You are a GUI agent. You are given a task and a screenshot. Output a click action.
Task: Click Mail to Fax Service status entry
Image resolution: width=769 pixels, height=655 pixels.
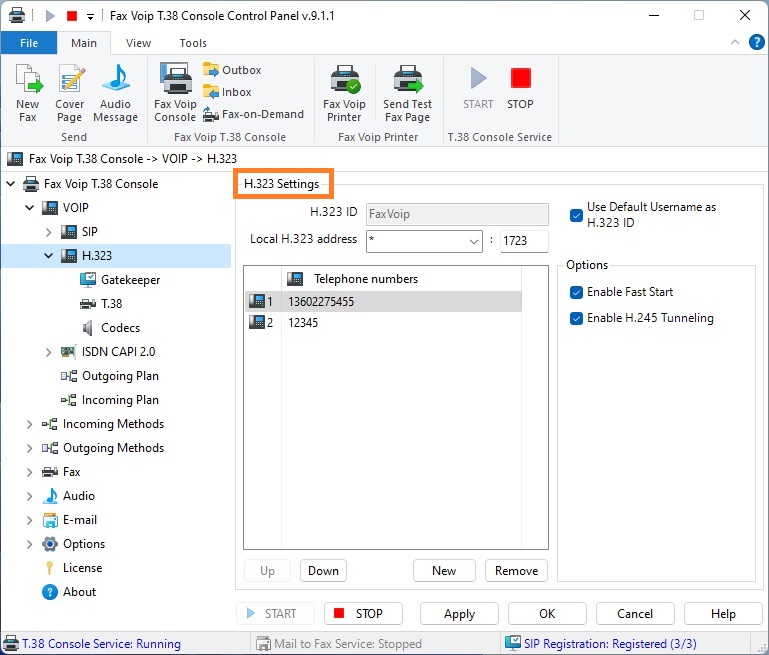(x=339, y=644)
